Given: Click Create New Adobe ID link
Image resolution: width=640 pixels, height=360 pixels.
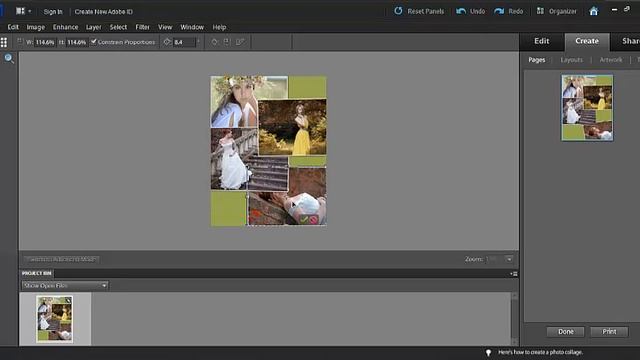Looking at the screenshot, I should click(x=104, y=11).
